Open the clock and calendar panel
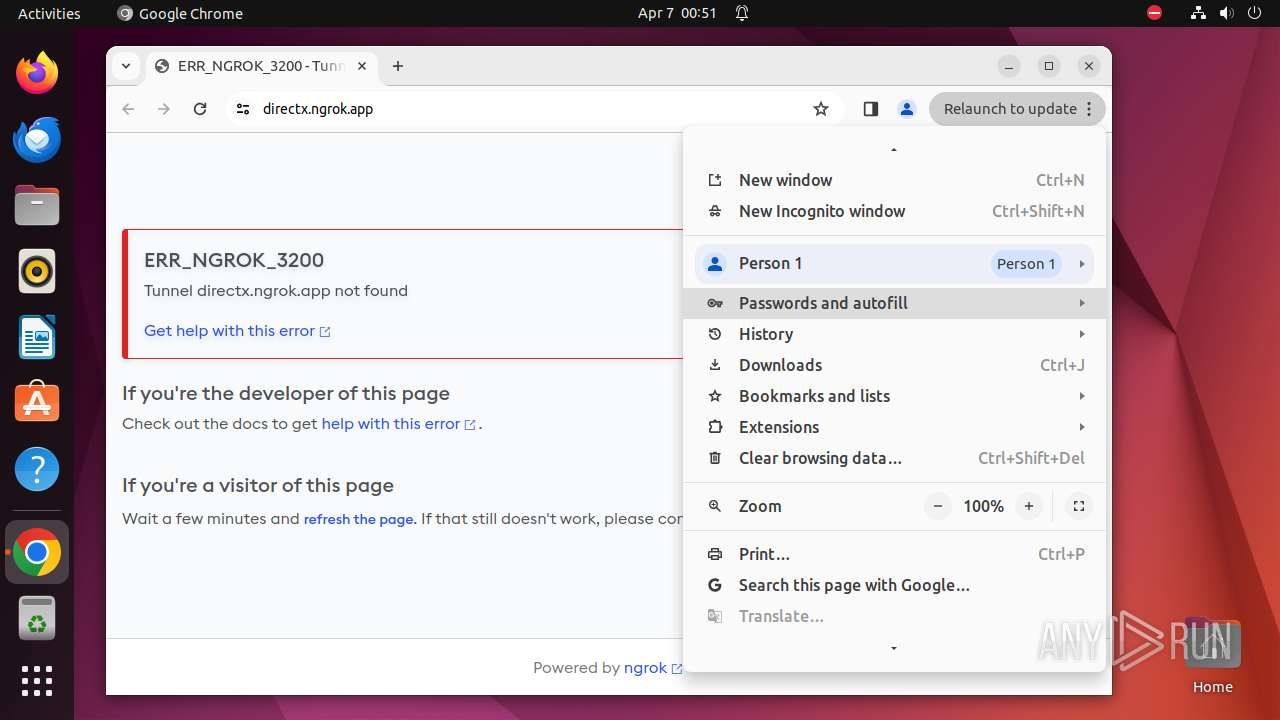 pos(677,13)
